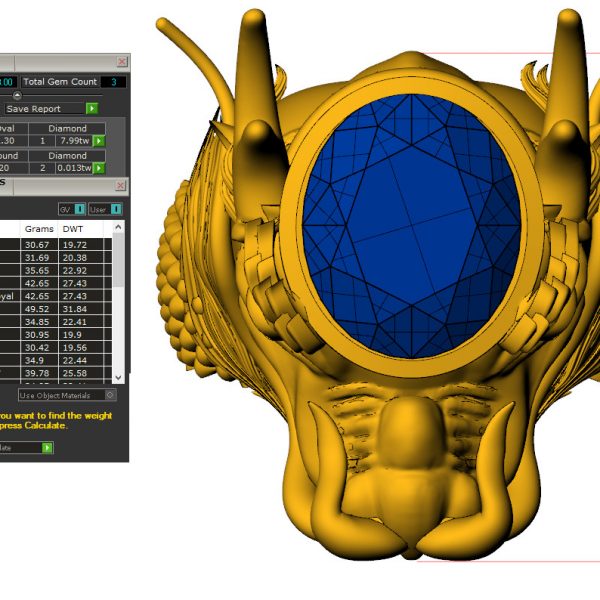Click the Total Gem Count field
The height and width of the screenshot is (600, 600).
(112, 82)
